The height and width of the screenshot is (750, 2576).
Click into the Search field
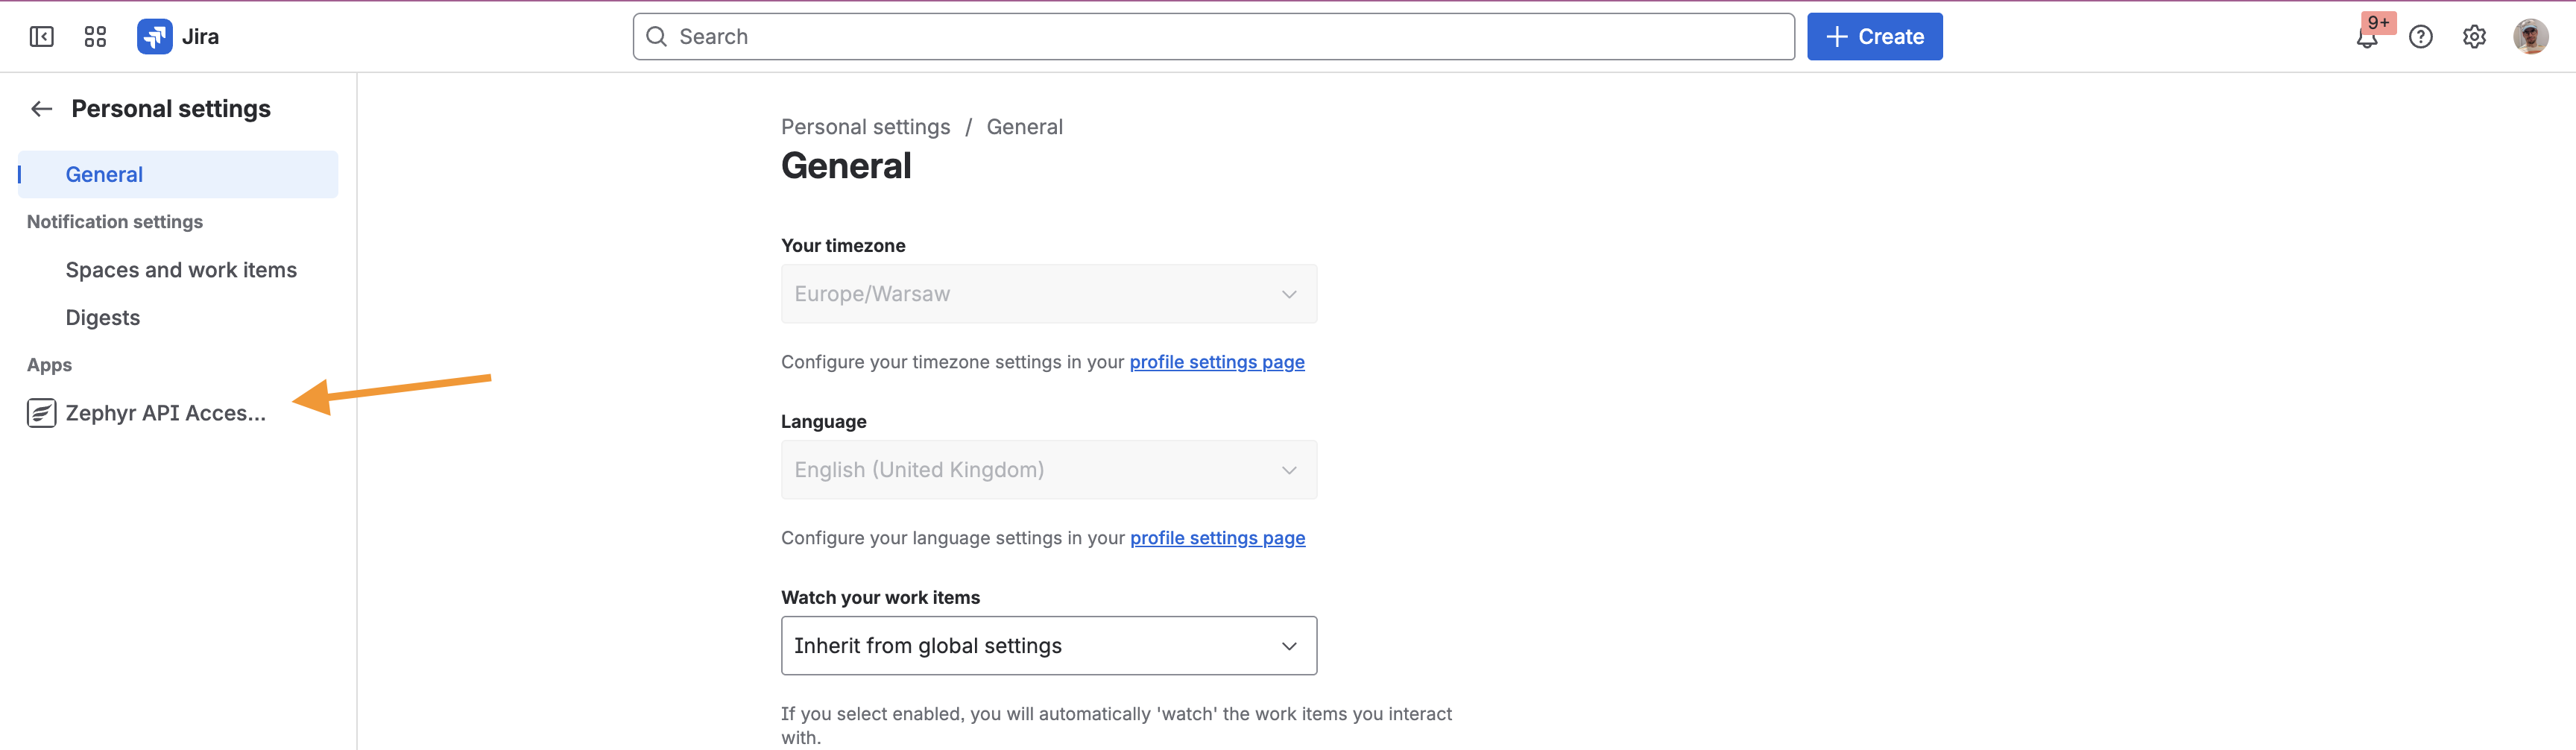click(1212, 37)
